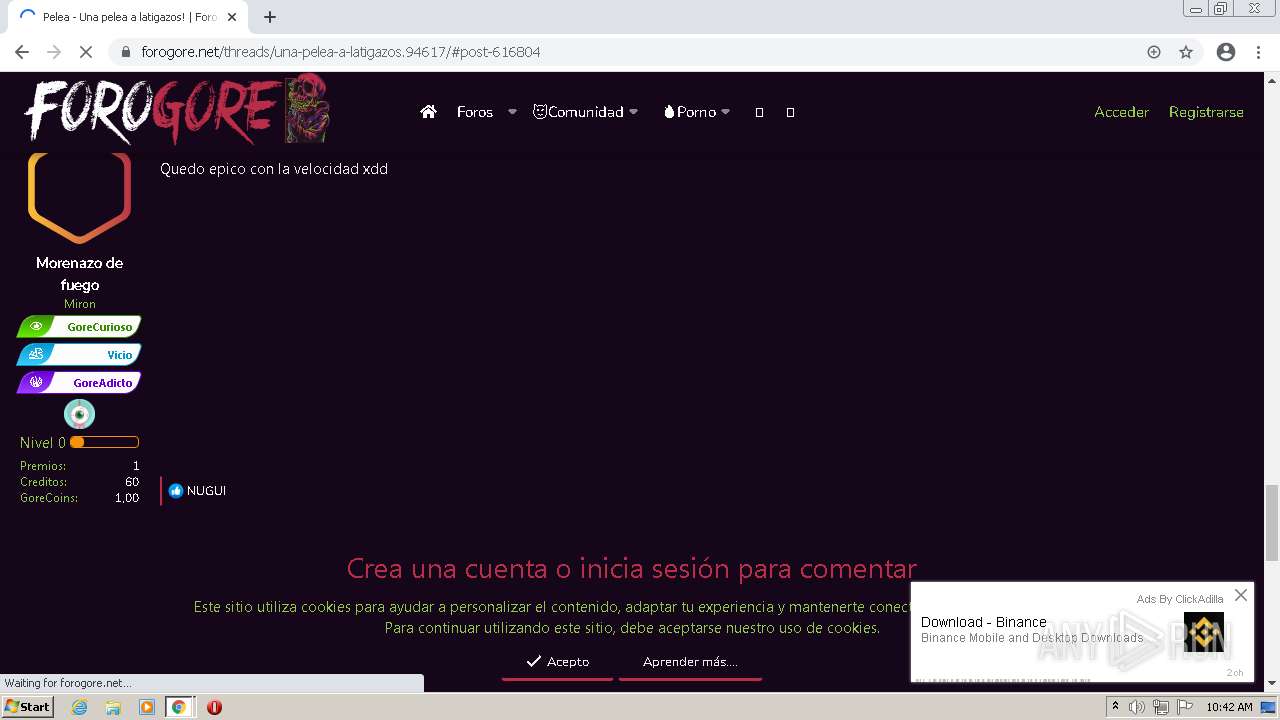This screenshot has width=1280, height=720.
Task: Open the Windows Start menu
Action: click(28, 707)
